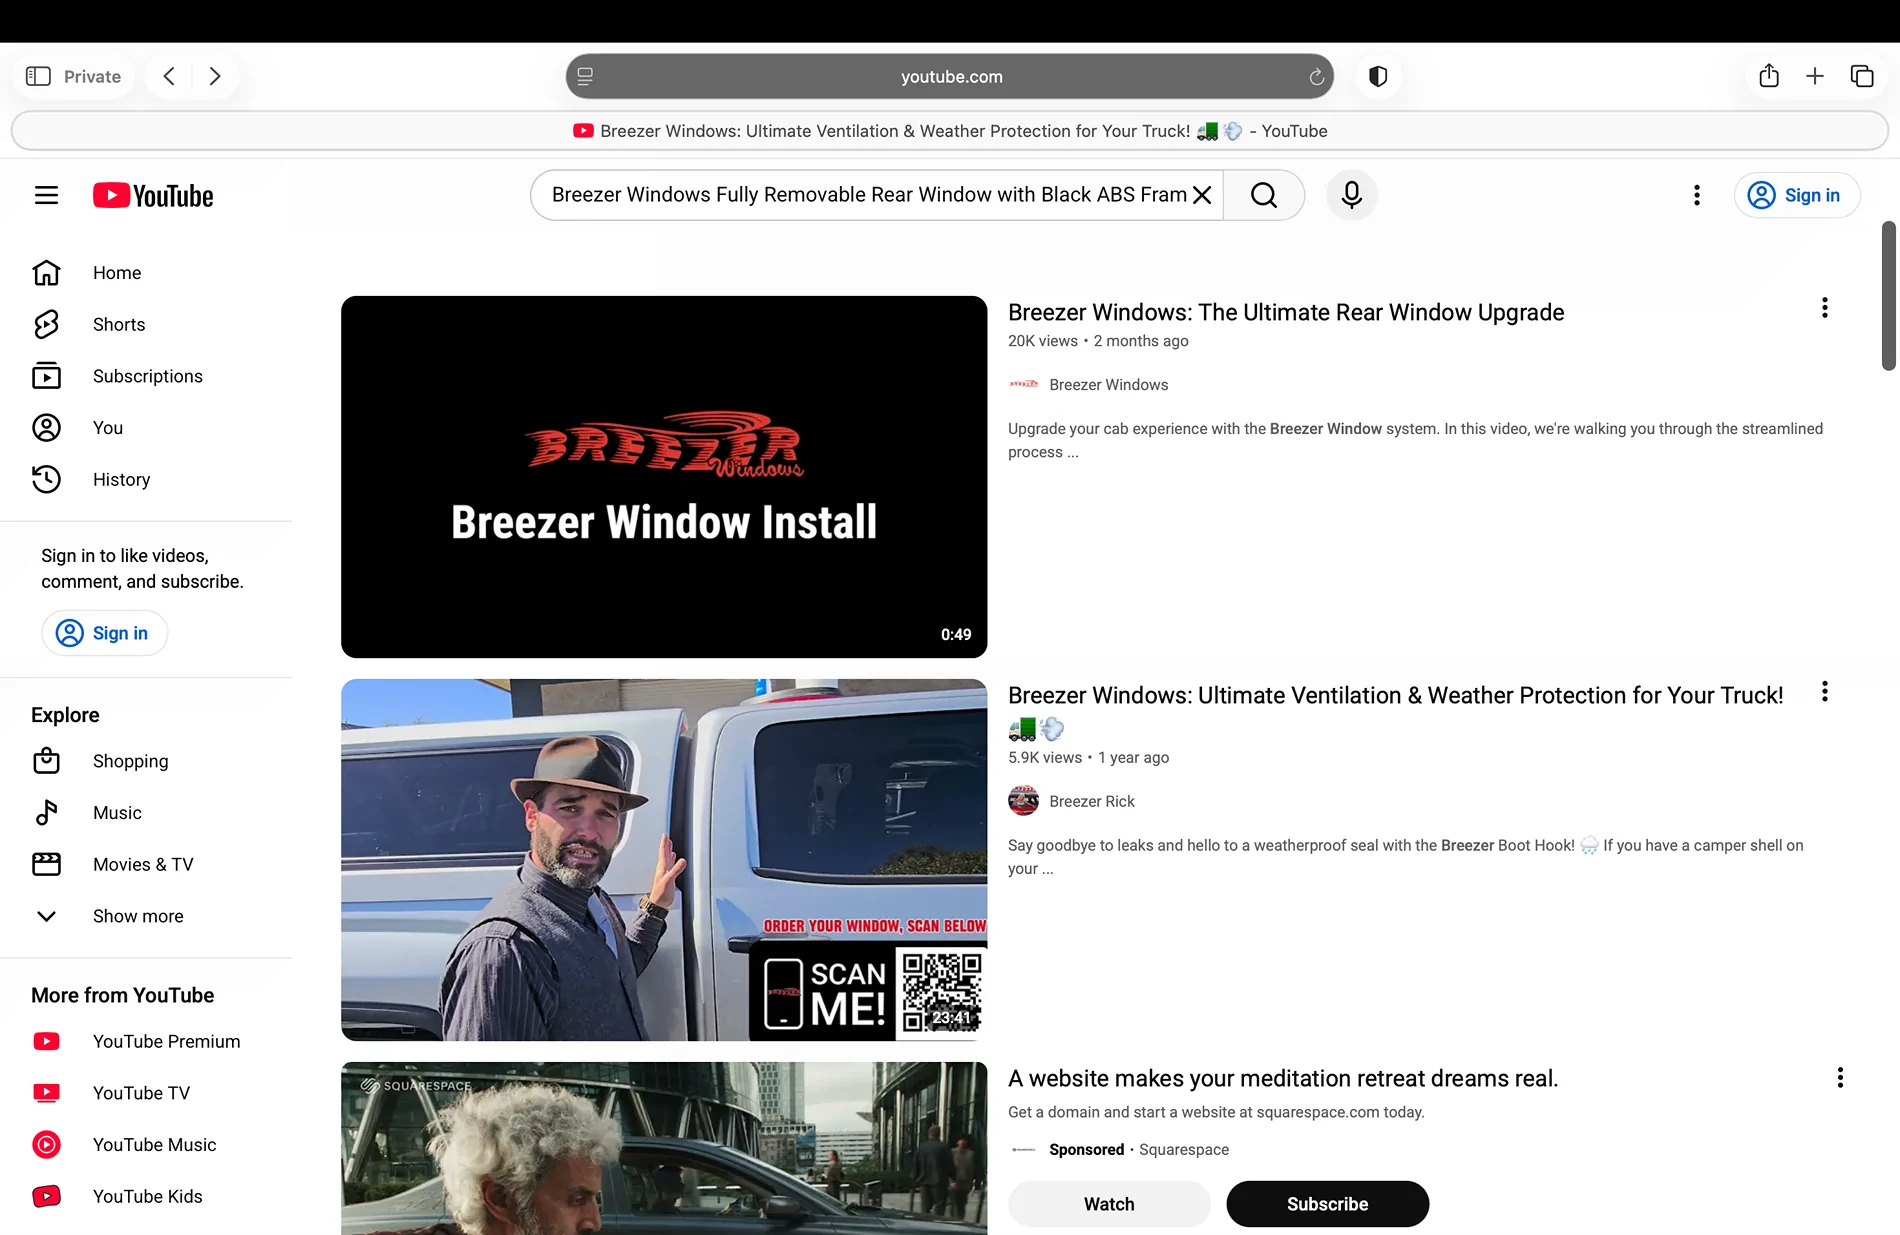Search with your voice microphone
Image resolution: width=1900 pixels, height=1235 pixels.
[x=1352, y=195]
